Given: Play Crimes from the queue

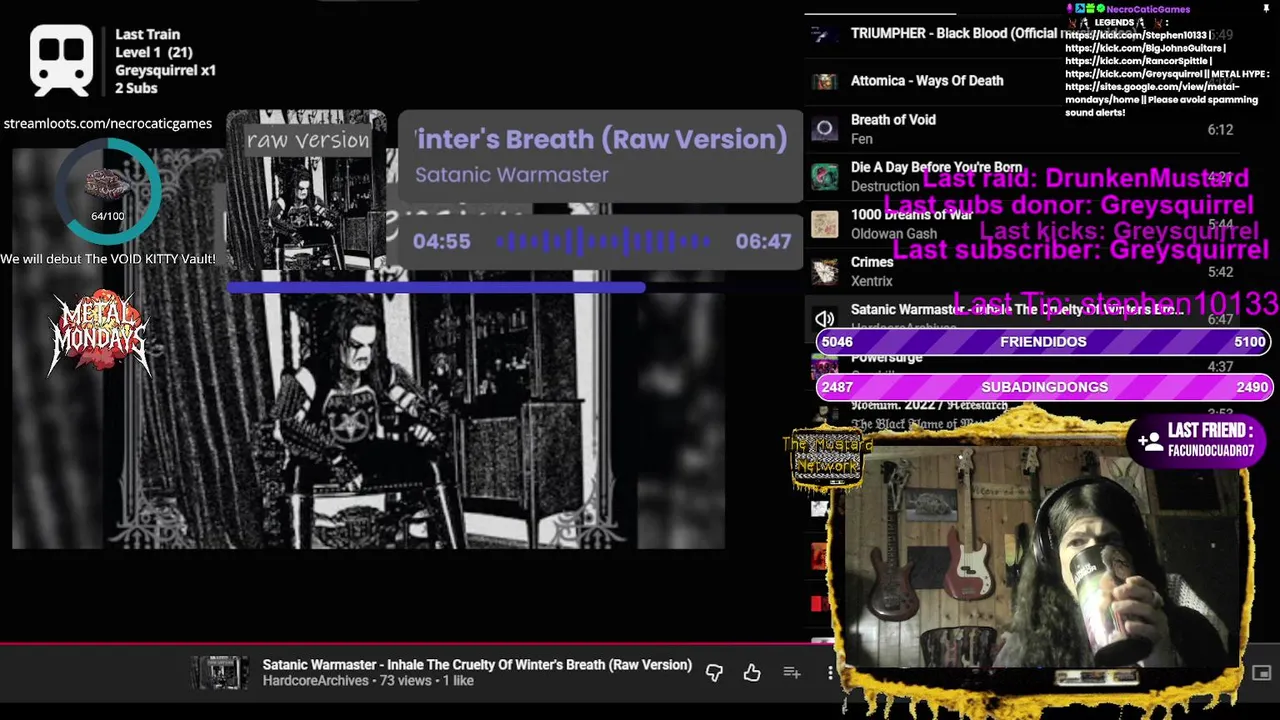Looking at the screenshot, I should [872, 262].
